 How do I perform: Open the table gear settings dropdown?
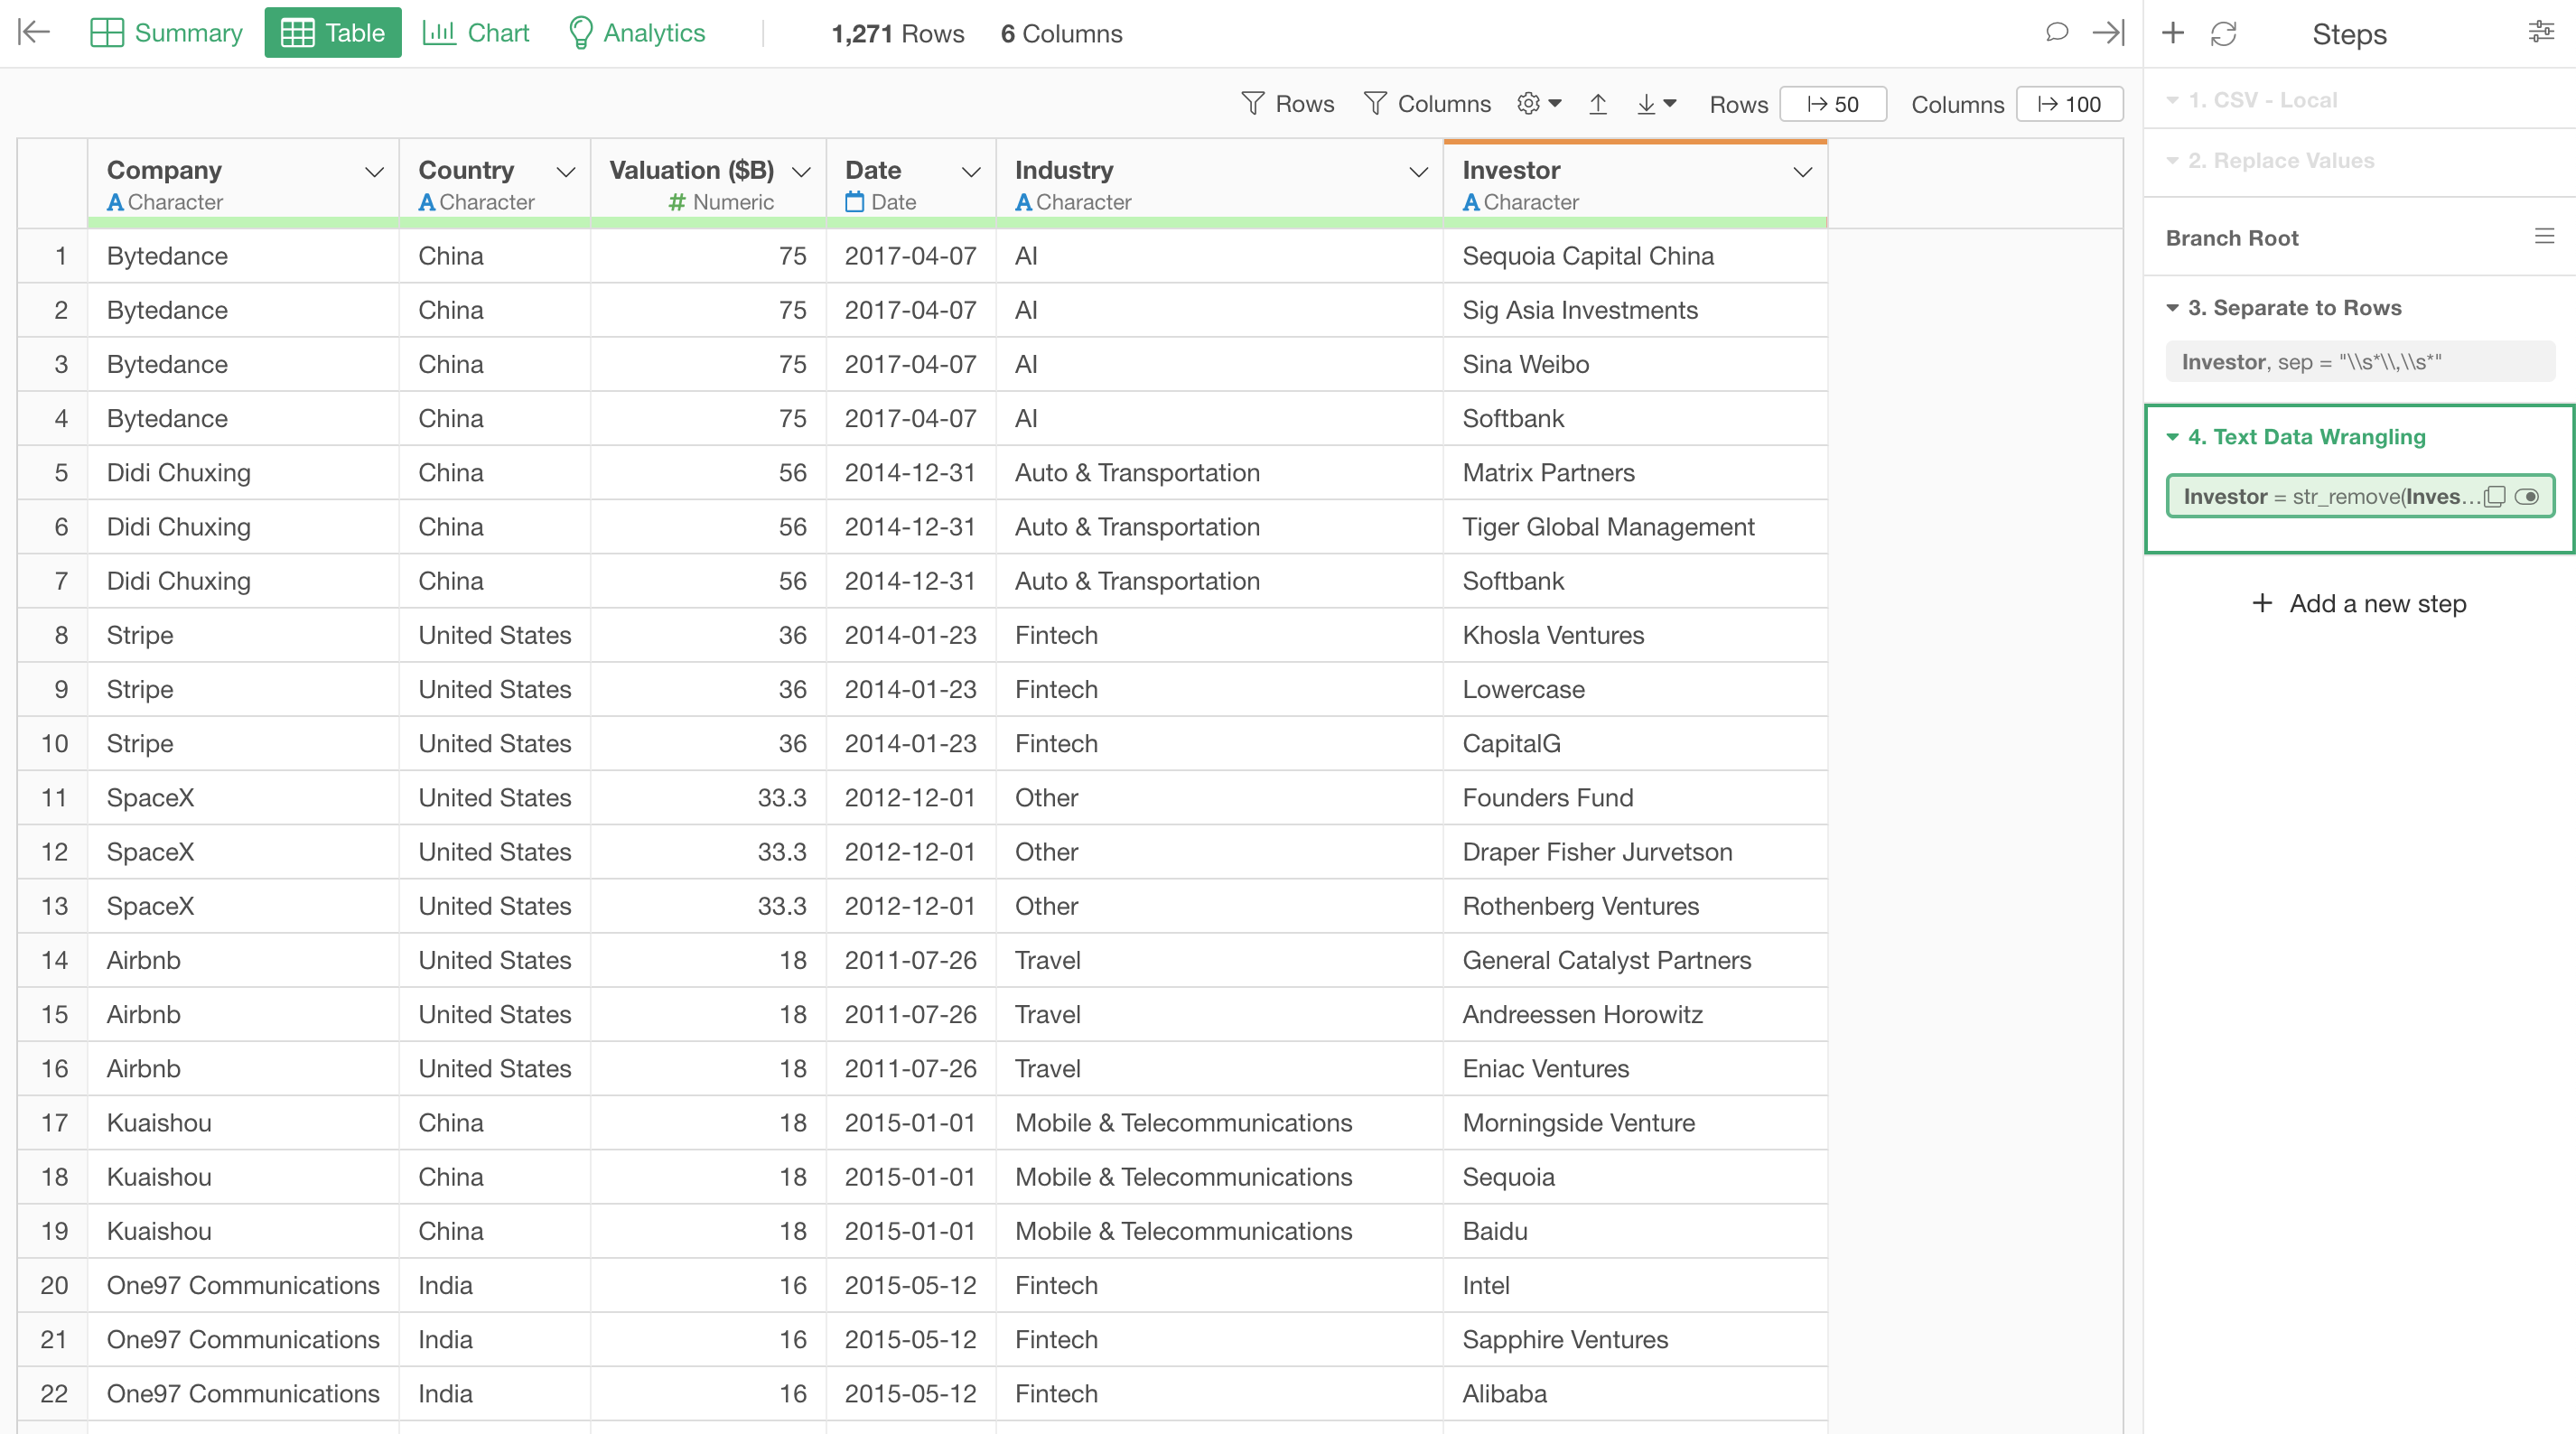(1539, 104)
